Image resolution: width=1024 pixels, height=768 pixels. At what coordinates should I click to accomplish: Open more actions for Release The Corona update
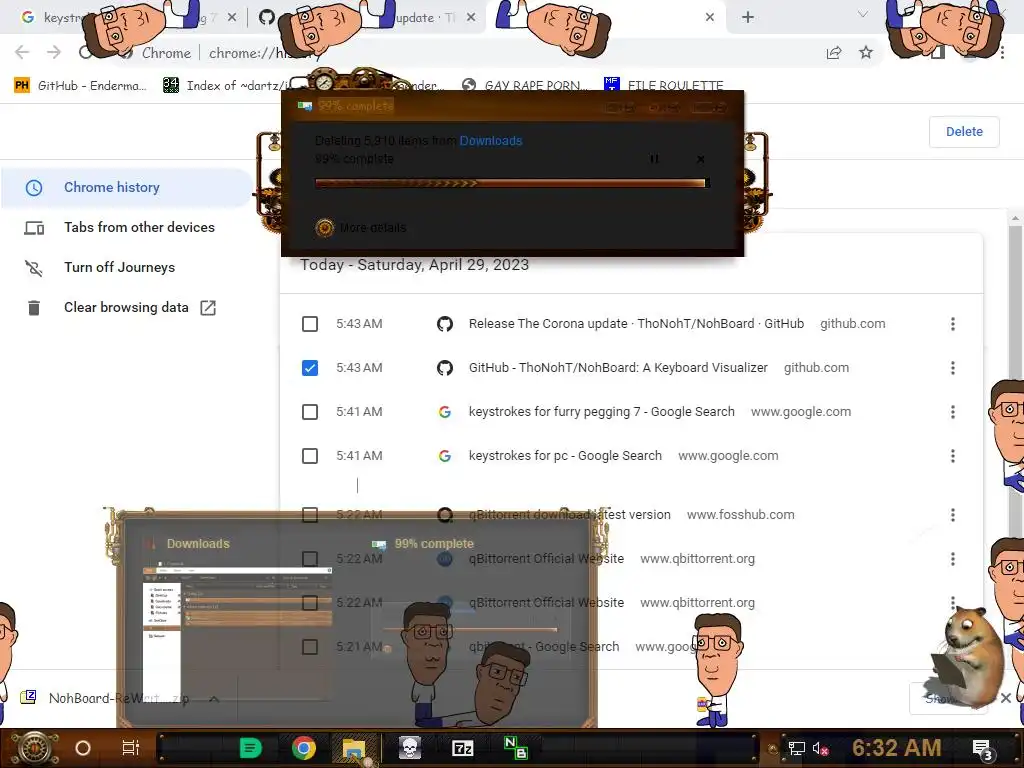pyautogui.click(x=953, y=324)
